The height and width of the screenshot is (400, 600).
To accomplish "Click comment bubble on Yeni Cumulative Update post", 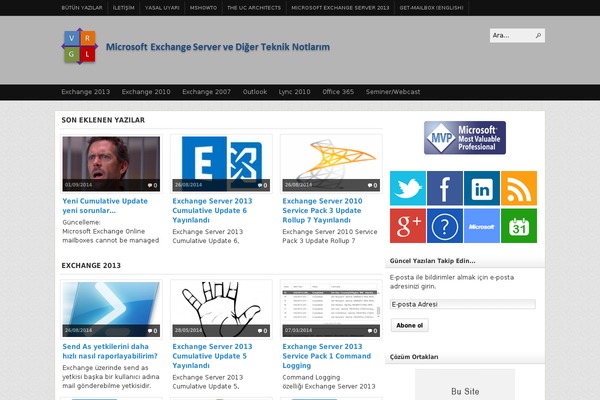I will pos(152,185).
